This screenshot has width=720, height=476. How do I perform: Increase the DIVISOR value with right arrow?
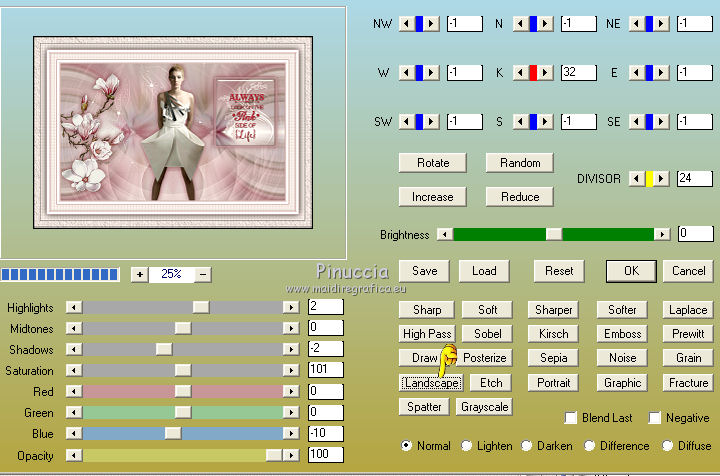click(x=661, y=179)
